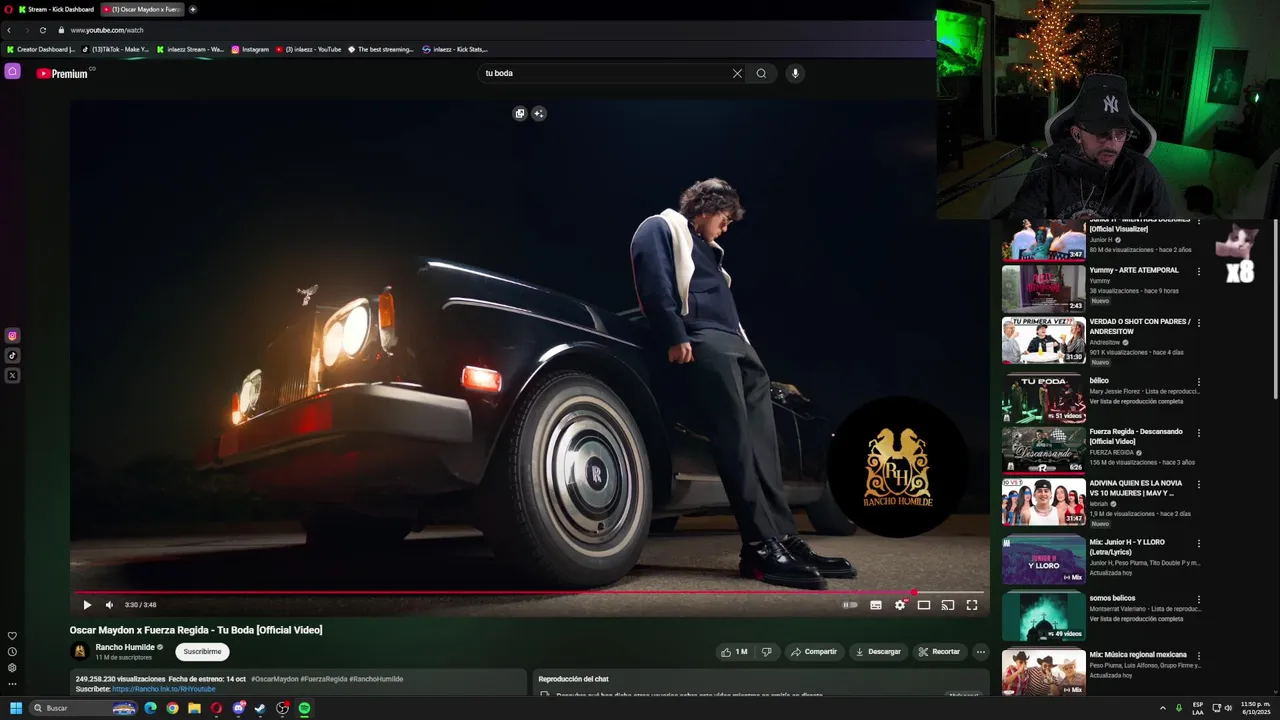Open the Rancho.lnk.to/RHYoutube link
The image size is (1280, 720).
pos(163,689)
